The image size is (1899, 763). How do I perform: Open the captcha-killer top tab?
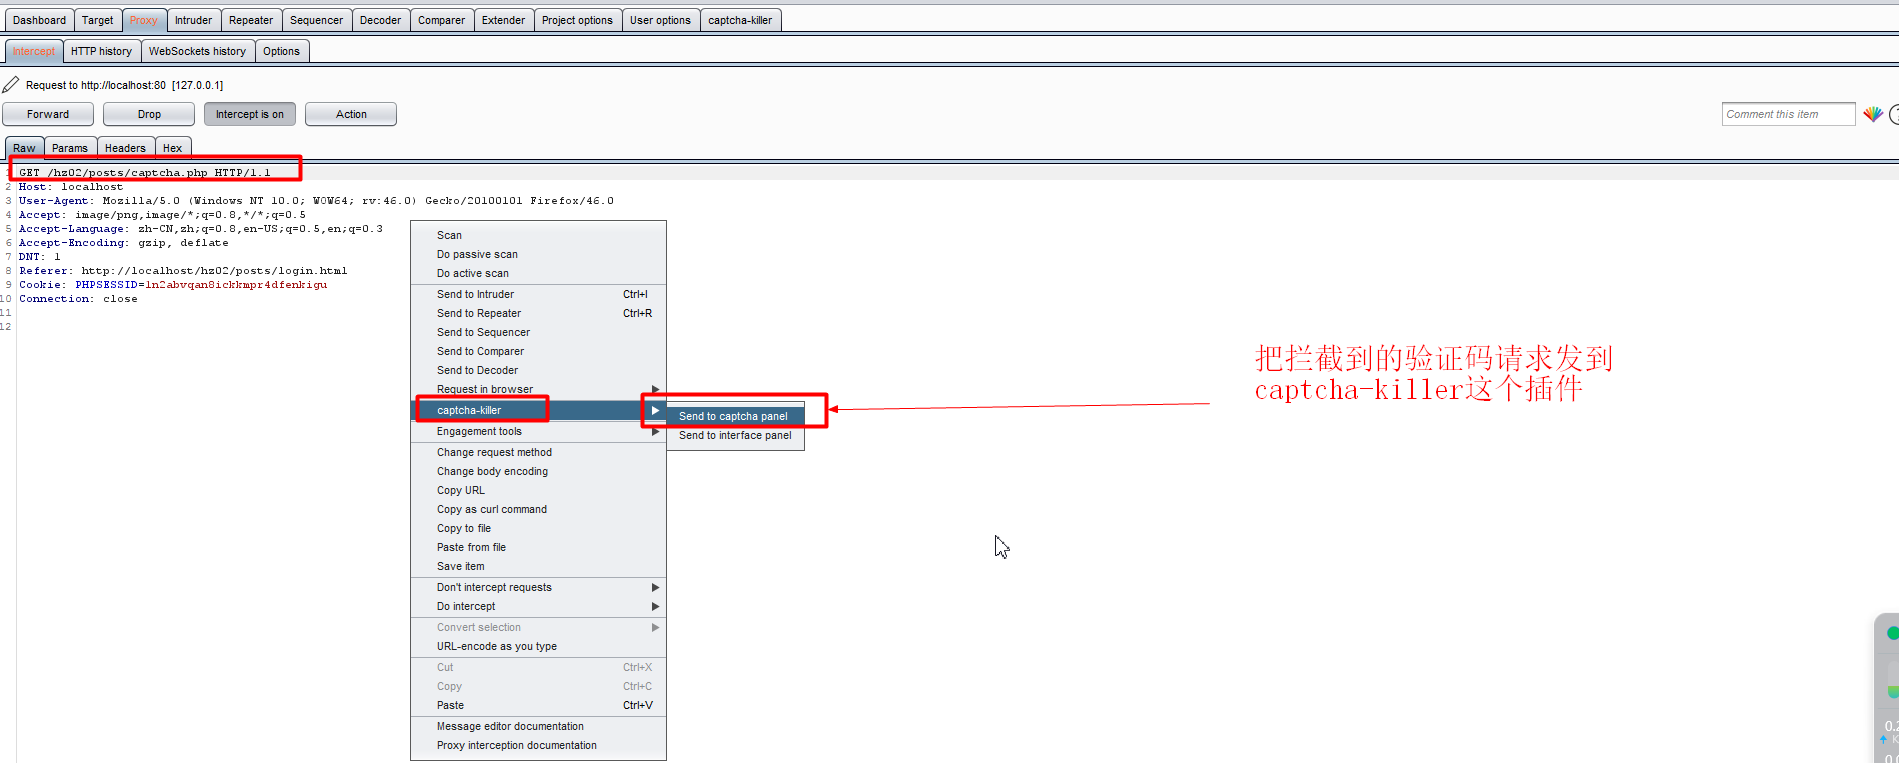pos(740,20)
